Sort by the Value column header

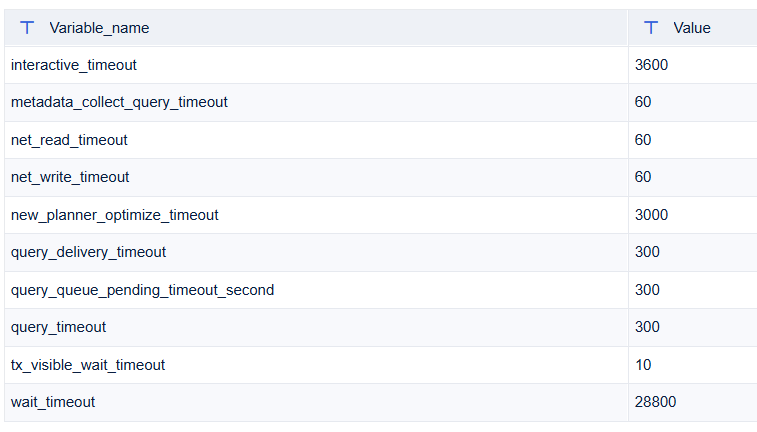tap(692, 28)
